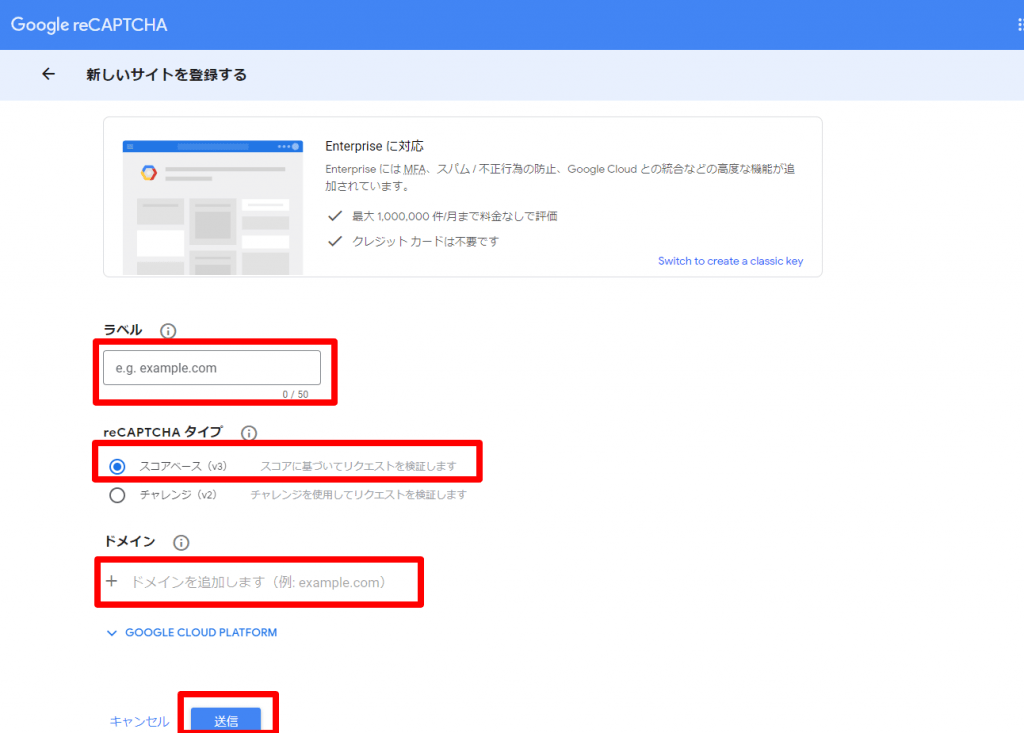
Task: Open the Switch to create a classic key link
Action: [730, 261]
